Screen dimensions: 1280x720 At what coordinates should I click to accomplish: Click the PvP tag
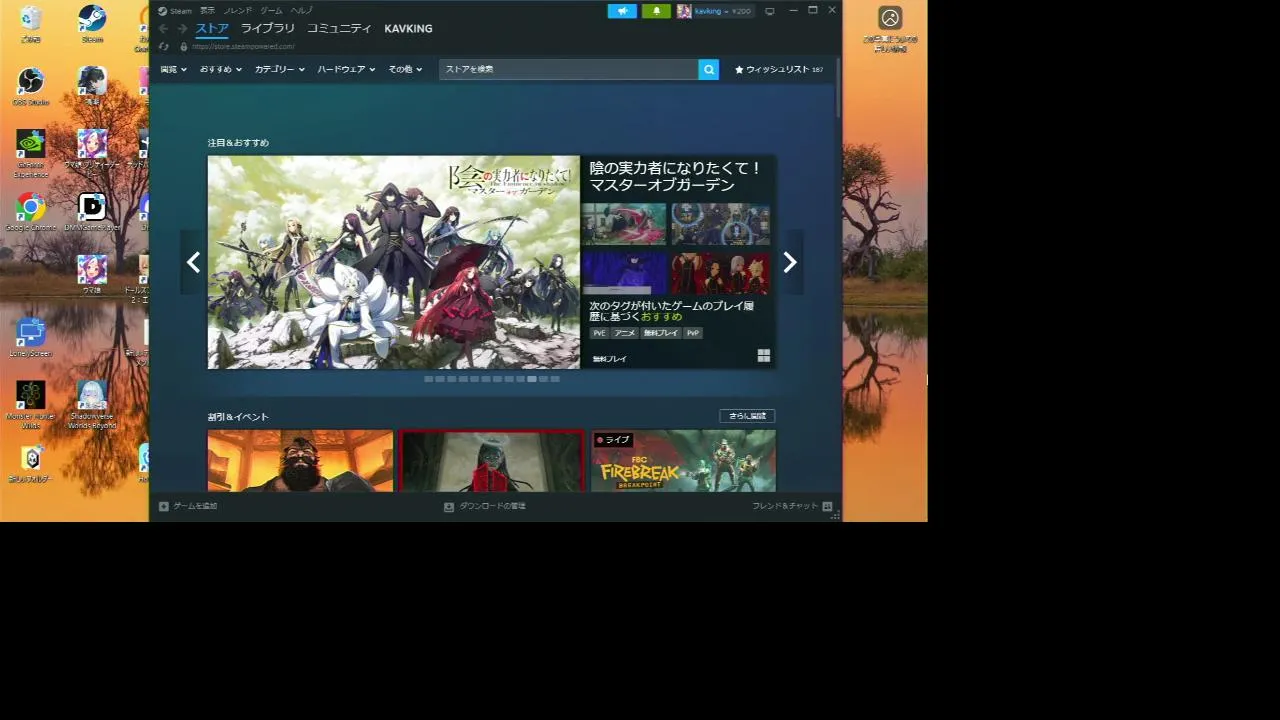coord(693,333)
